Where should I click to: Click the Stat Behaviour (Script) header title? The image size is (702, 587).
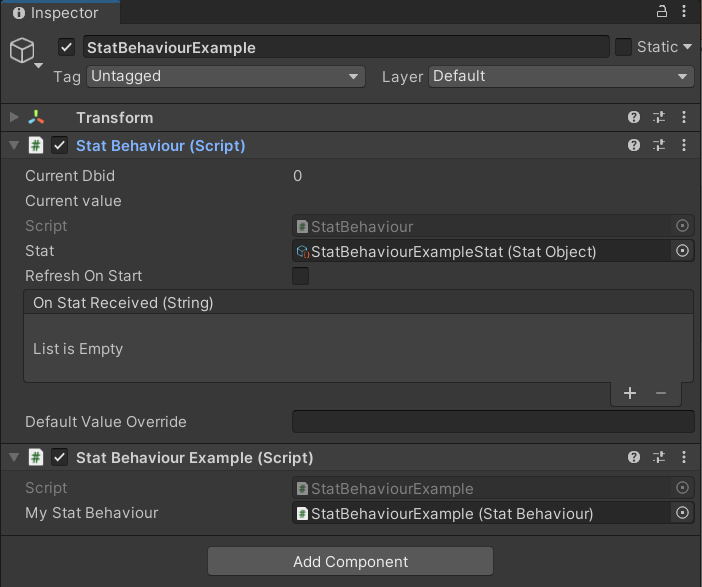click(x=161, y=146)
